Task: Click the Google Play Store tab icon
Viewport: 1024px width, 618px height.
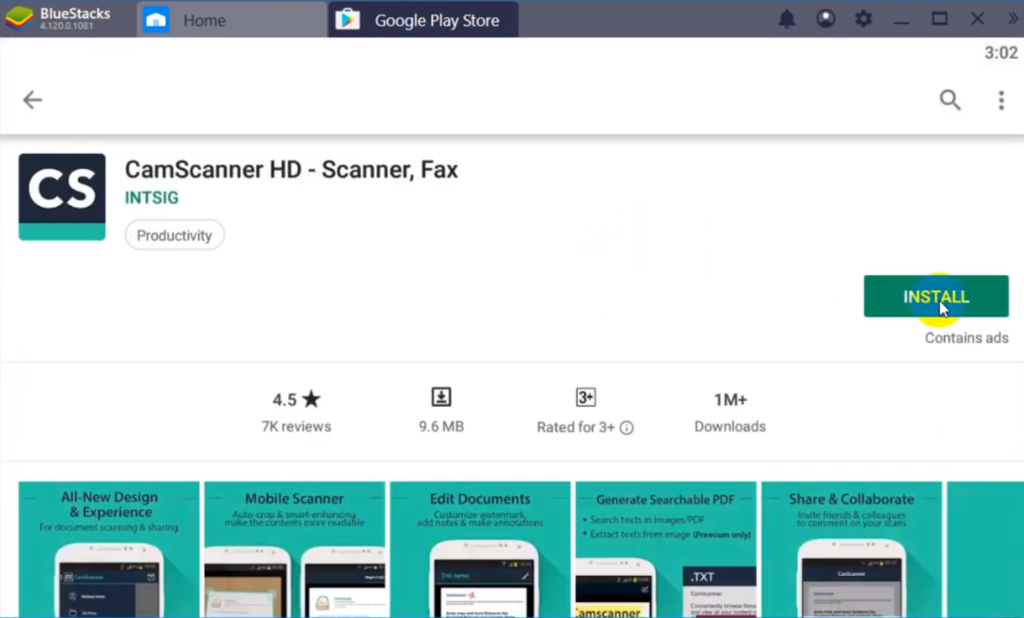Action: [347, 20]
